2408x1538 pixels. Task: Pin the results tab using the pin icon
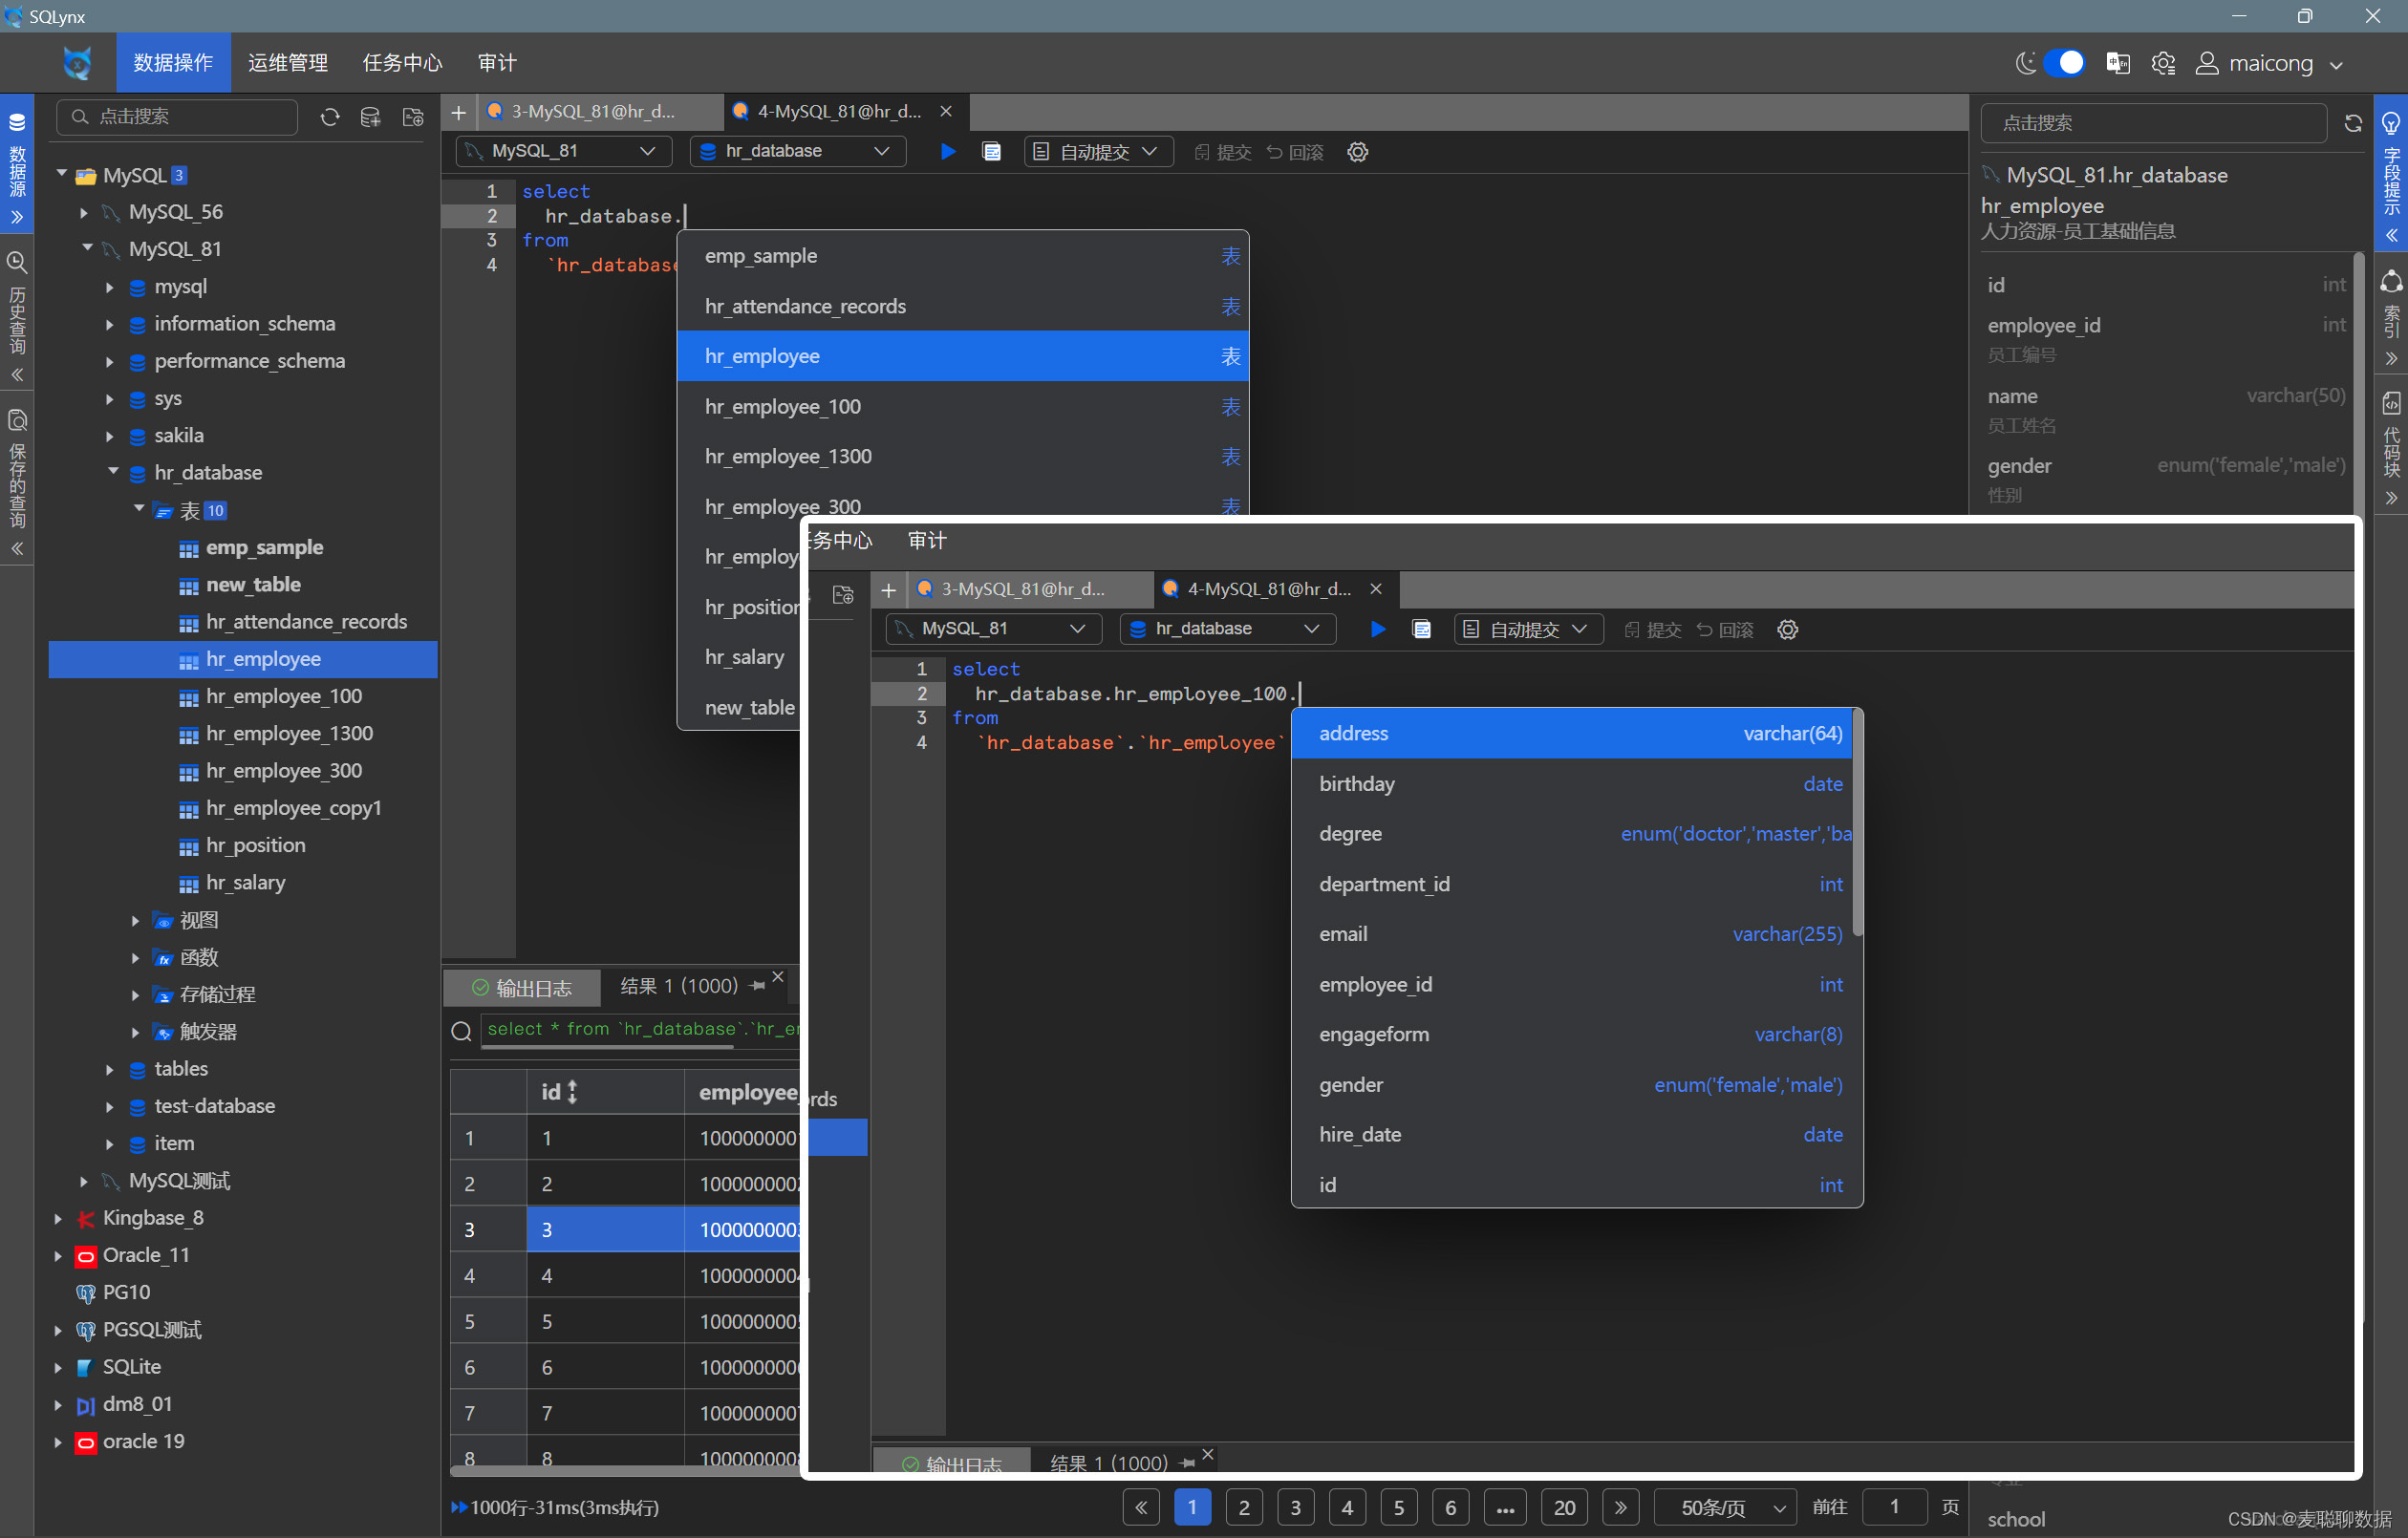pyautogui.click(x=757, y=986)
